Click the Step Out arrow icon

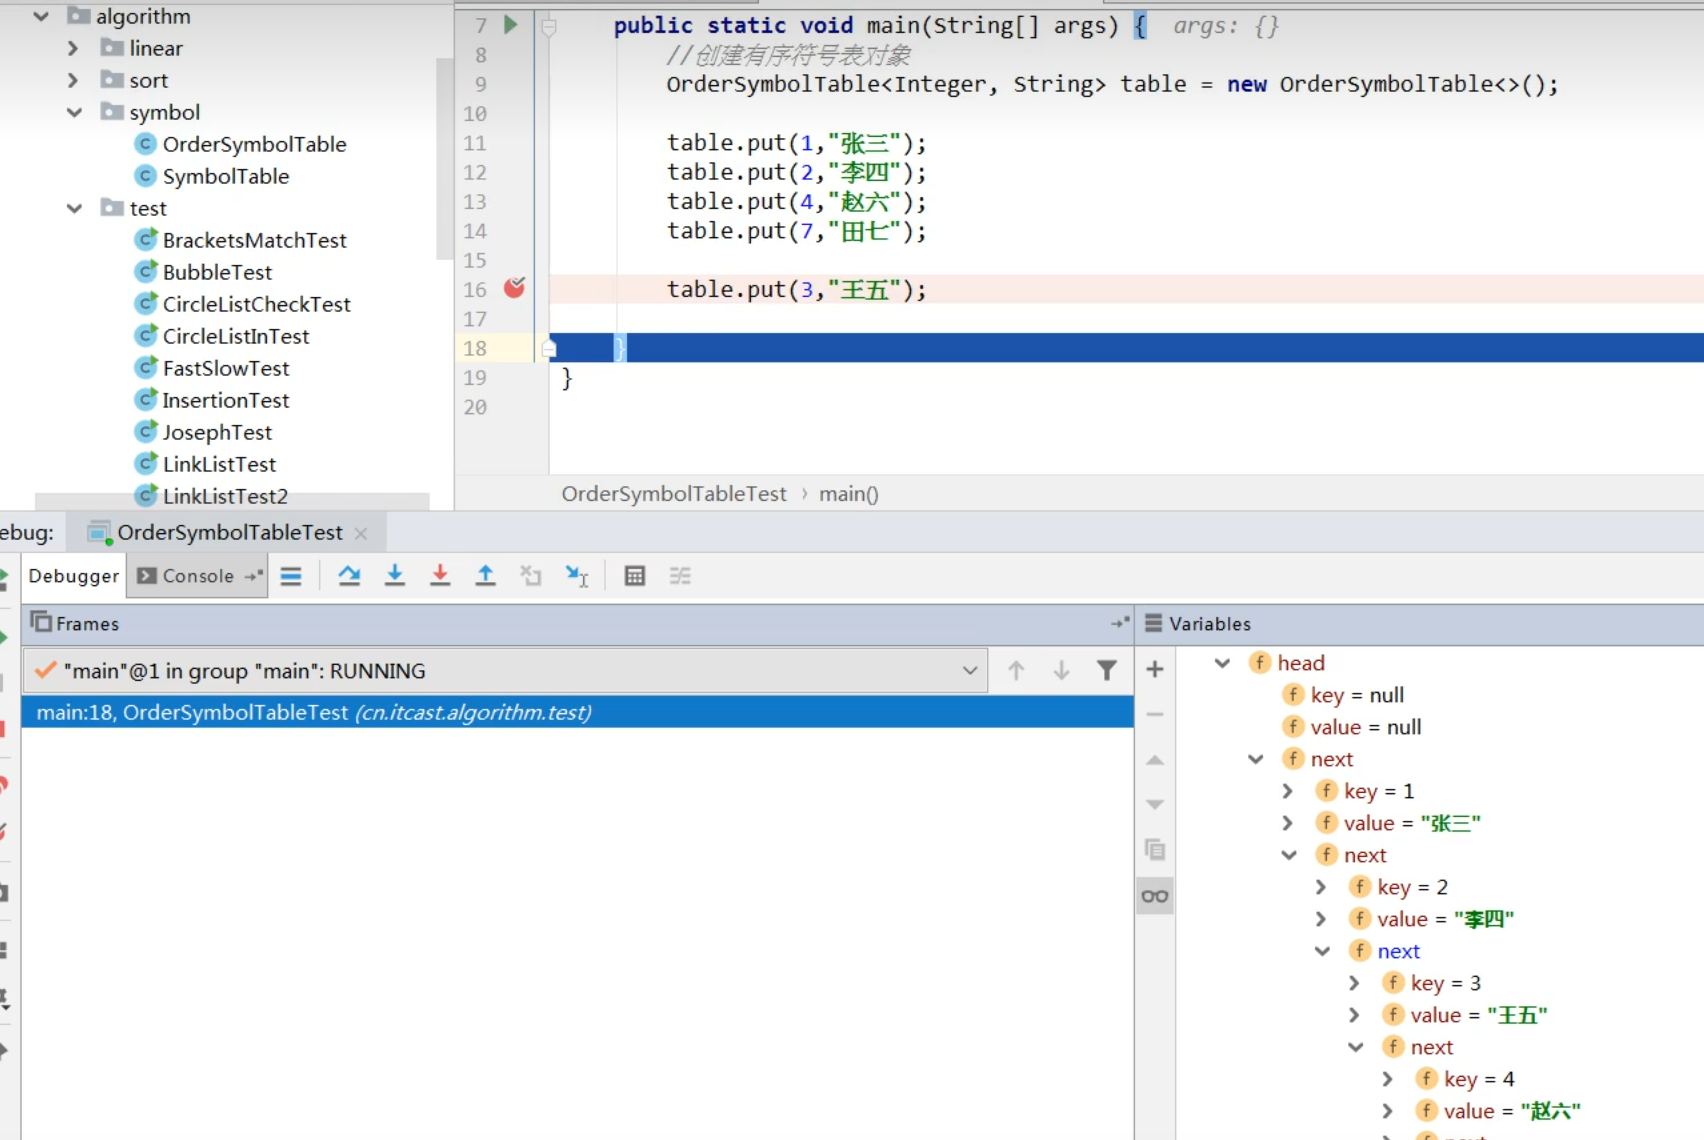(x=485, y=575)
